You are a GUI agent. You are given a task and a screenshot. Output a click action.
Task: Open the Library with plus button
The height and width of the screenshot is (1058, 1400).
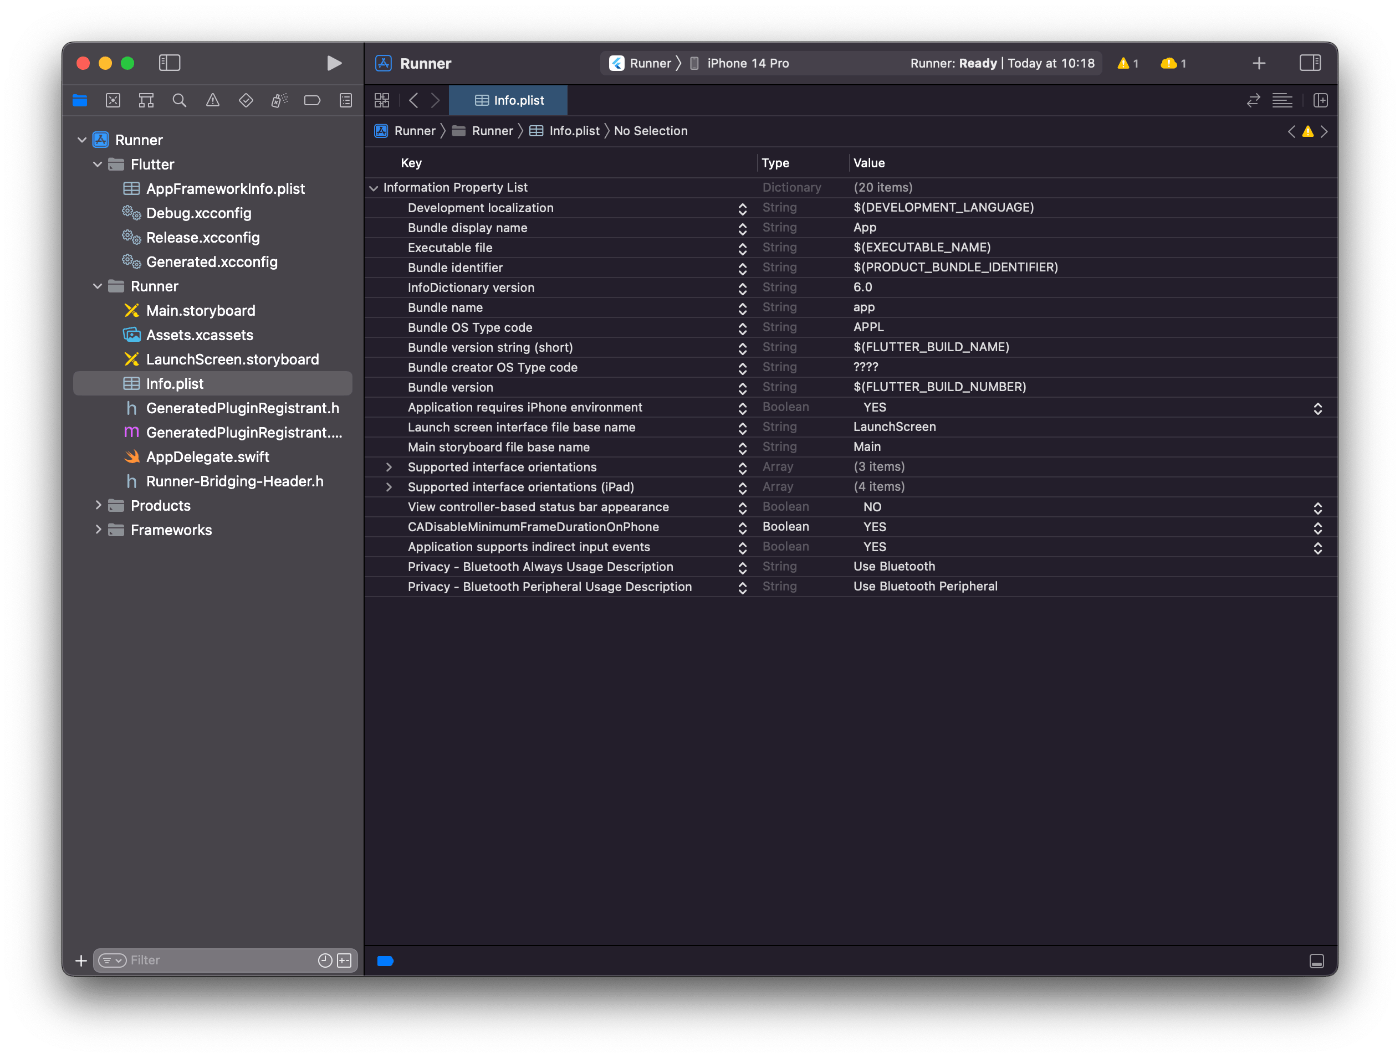point(1259,63)
